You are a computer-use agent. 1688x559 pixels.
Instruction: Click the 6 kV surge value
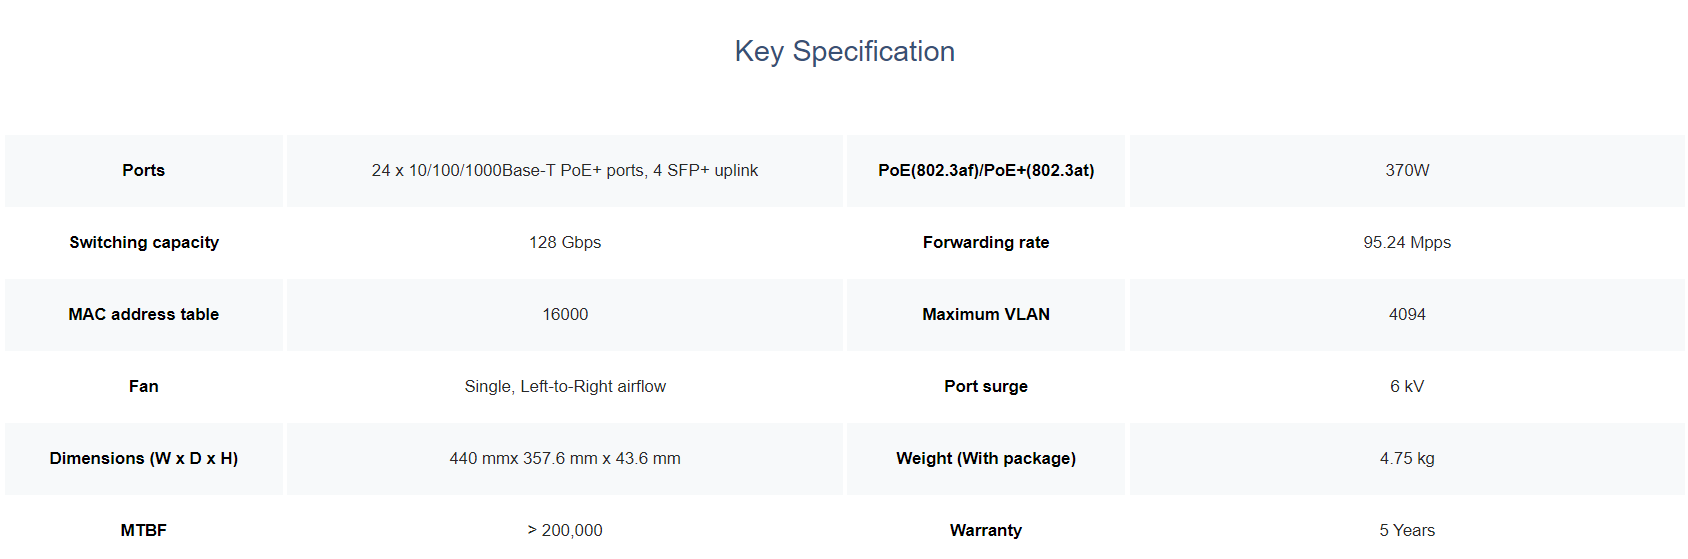1407,387
